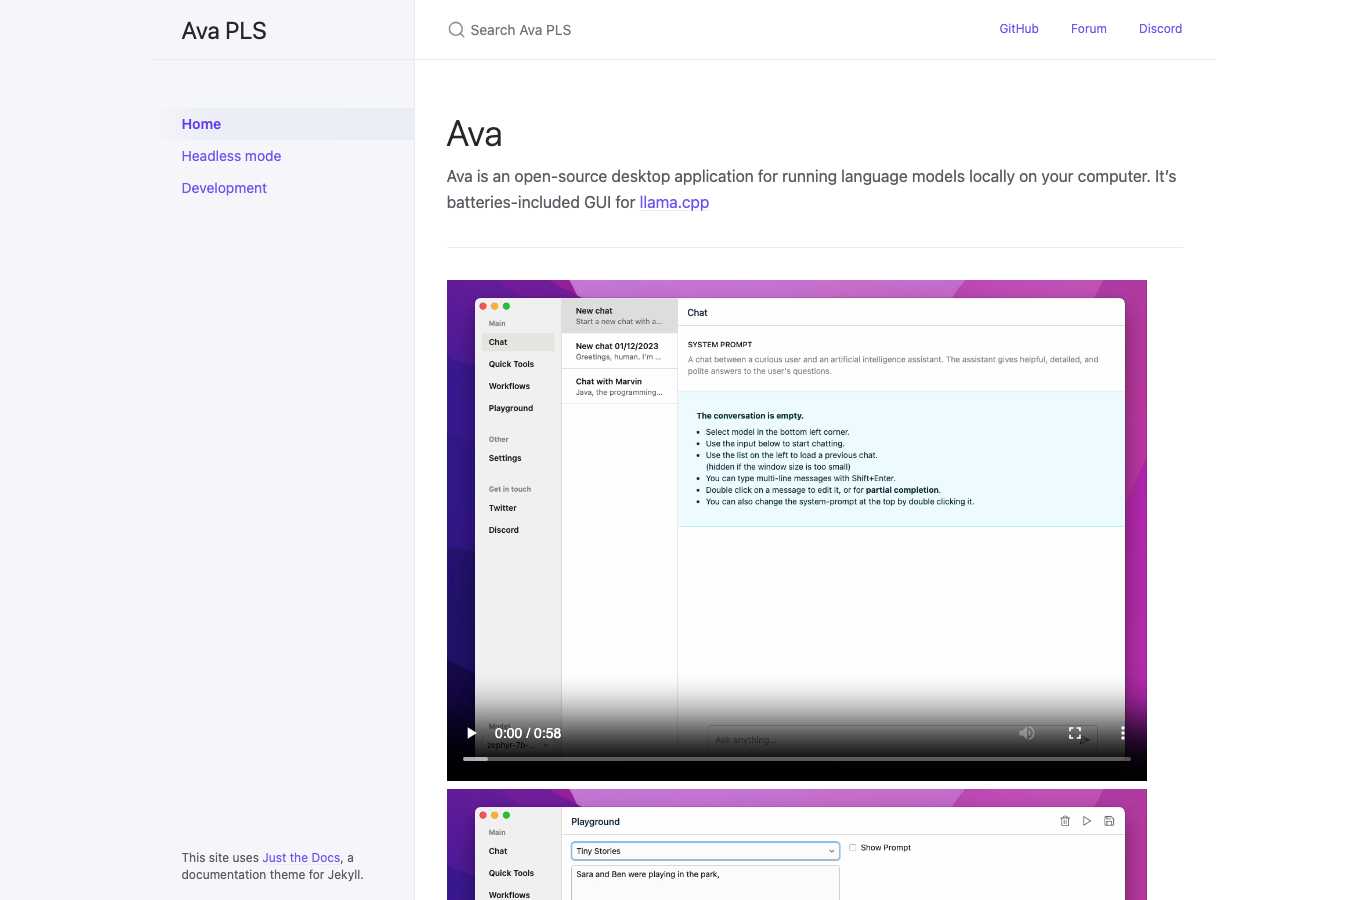The height and width of the screenshot is (900, 1365).
Task: Click the trash icon in Playground
Action: [1065, 821]
